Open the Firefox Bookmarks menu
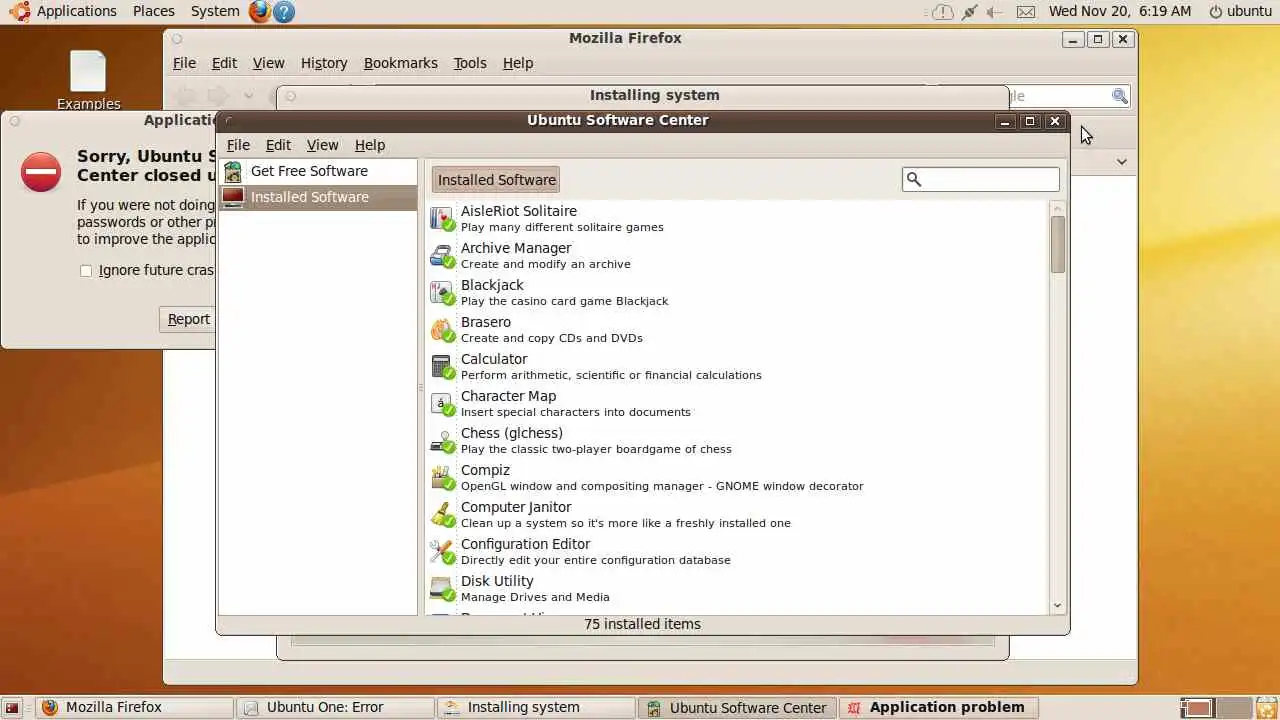This screenshot has height=720, width=1280. (x=401, y=63)
